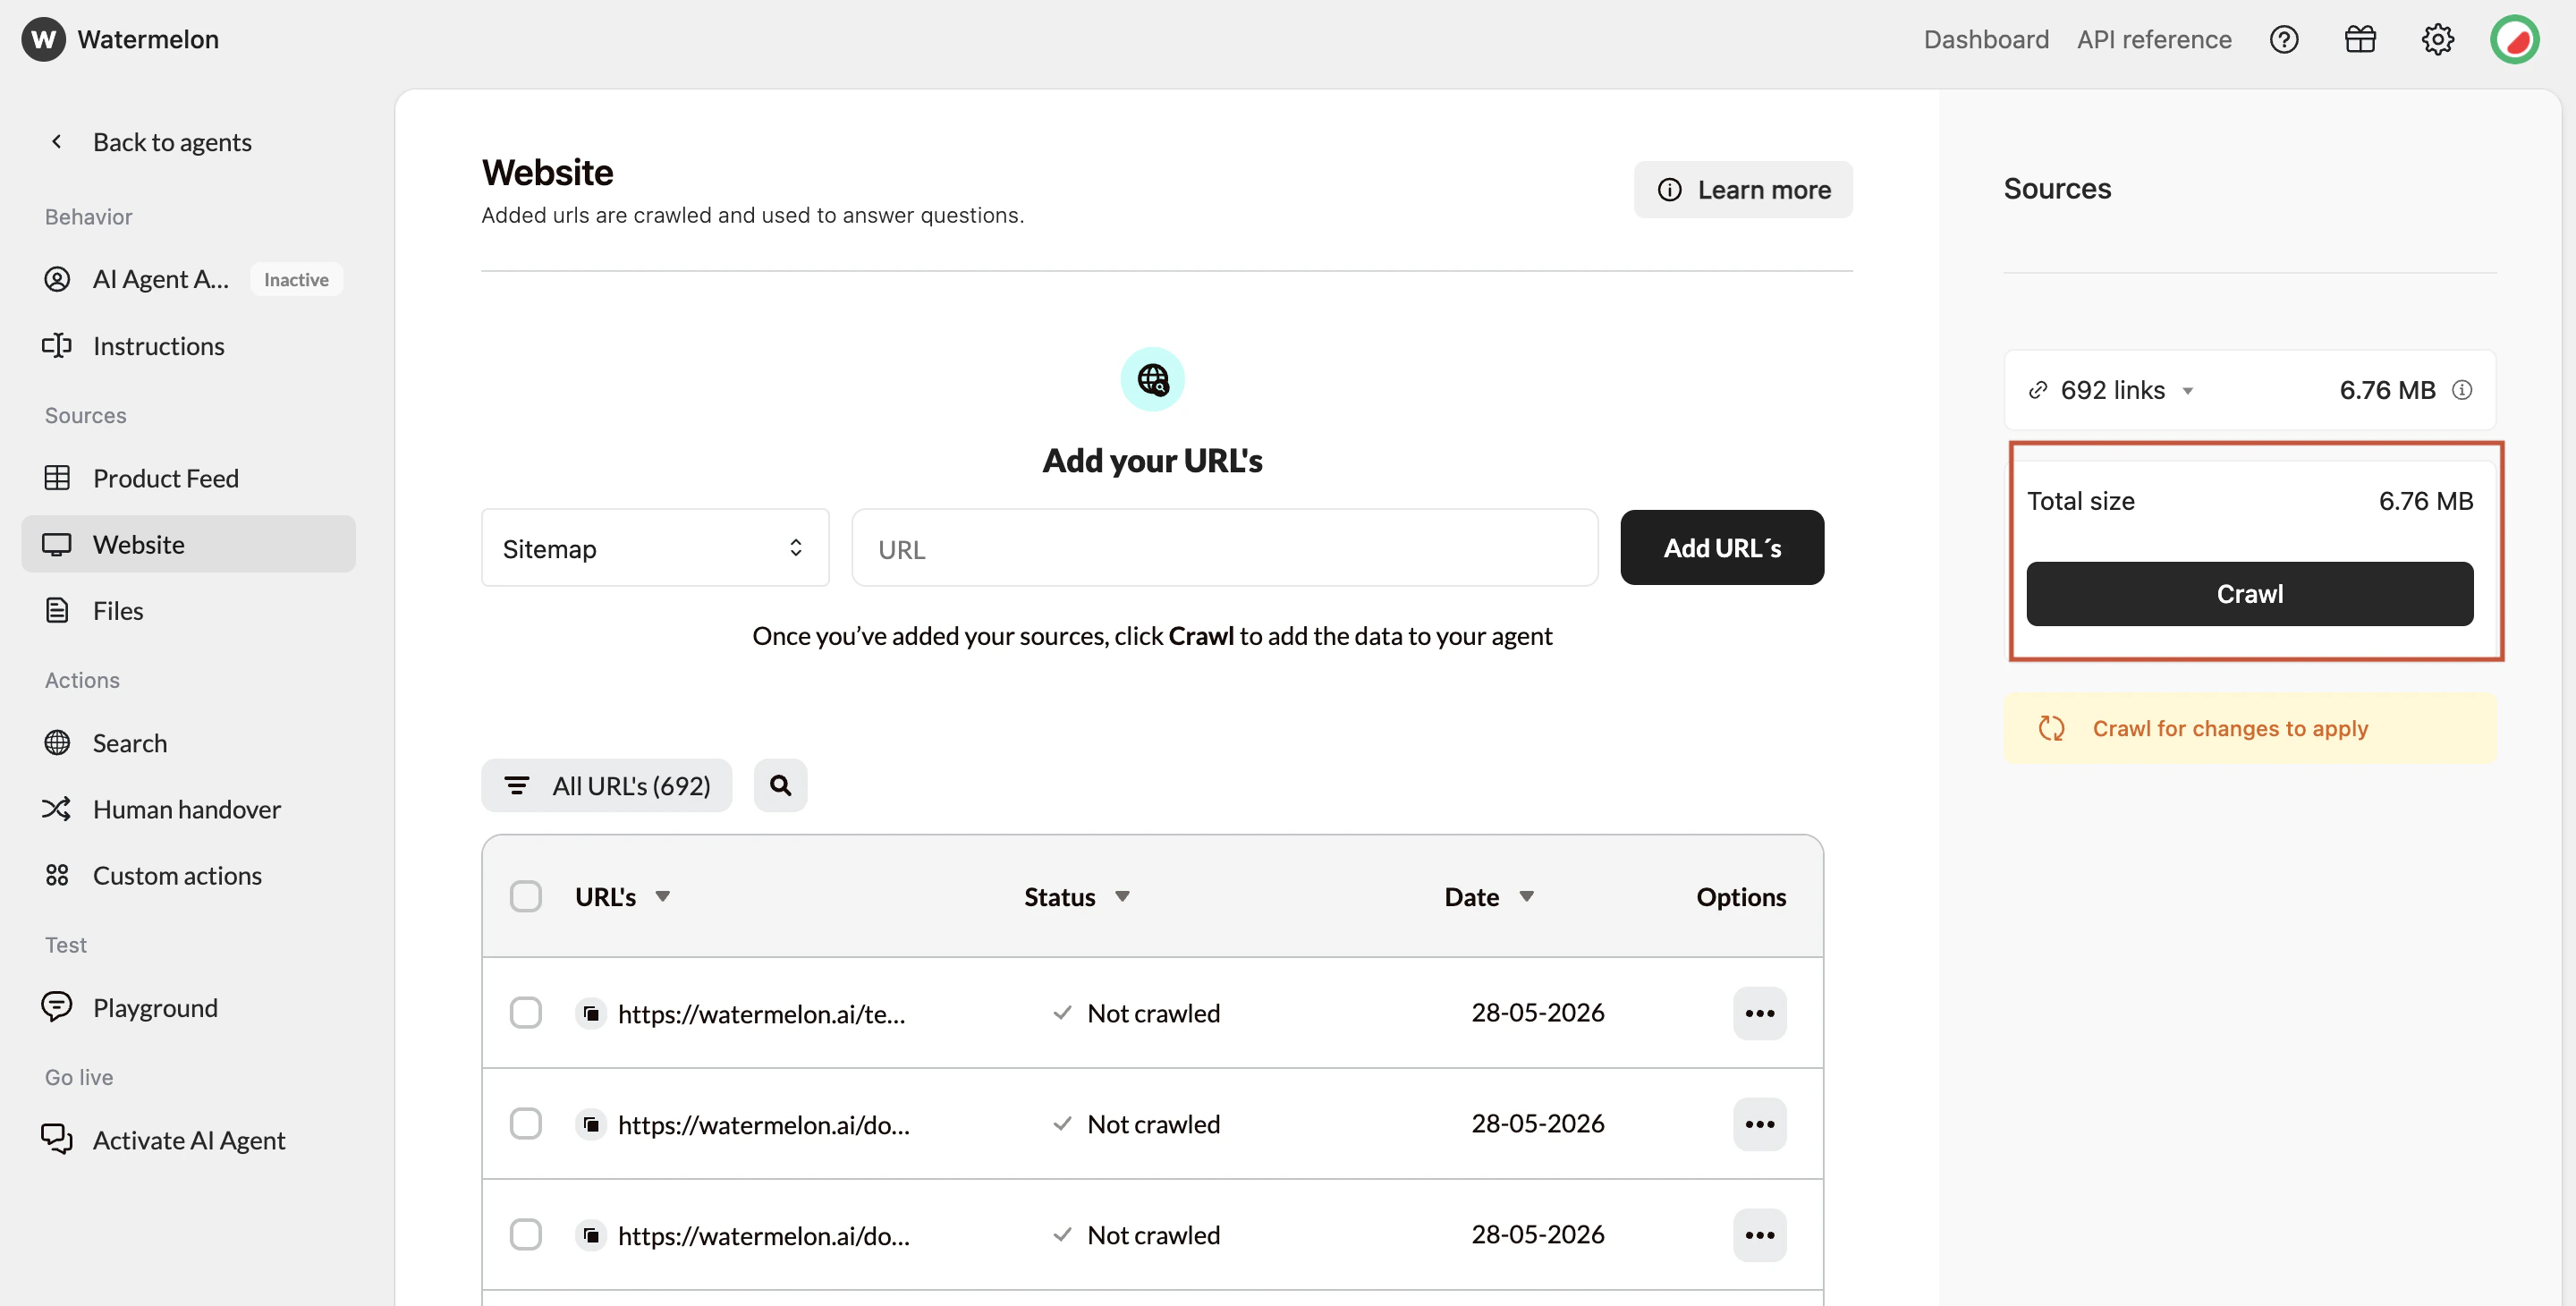The height and width of the screenshot is (1306, 2576).
Task: Open the gift rewards icon
Action: (x=2360, y=39)
